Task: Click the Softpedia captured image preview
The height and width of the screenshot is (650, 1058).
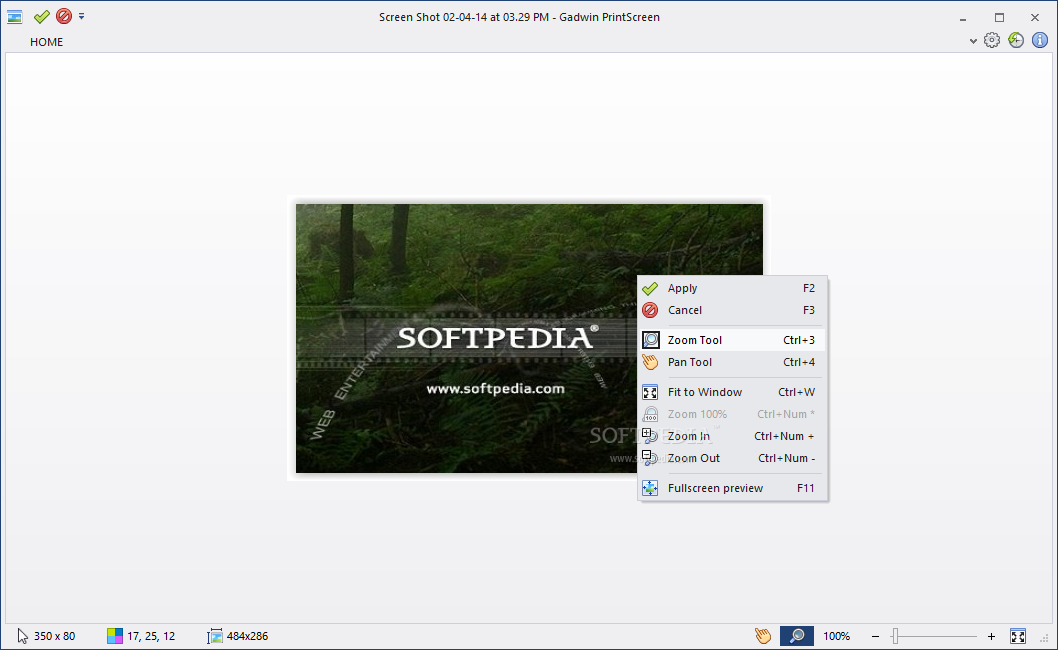Action: pyautogui.click(x=530, y=338)
